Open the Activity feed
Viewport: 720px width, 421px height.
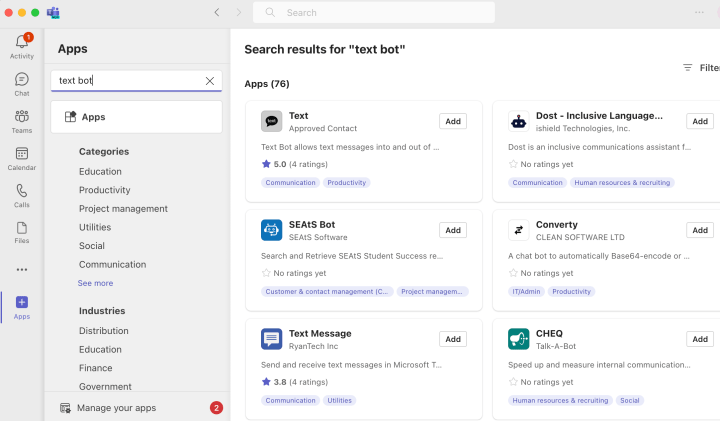22,46
